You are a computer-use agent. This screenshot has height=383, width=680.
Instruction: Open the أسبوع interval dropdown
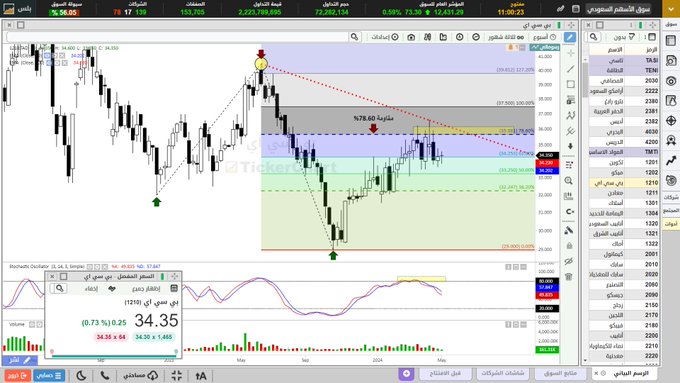pyautogui.click(x=544, y=37)
